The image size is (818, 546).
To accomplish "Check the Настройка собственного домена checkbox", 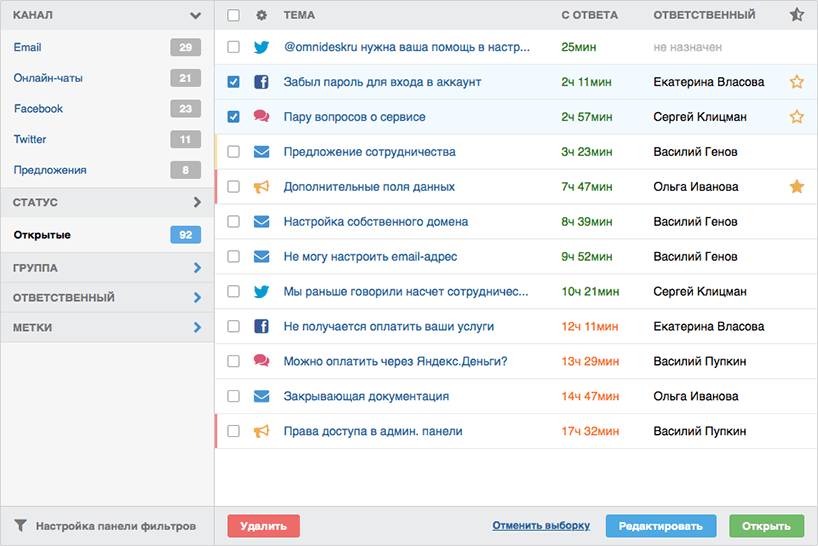I will [x=234, y=222].
